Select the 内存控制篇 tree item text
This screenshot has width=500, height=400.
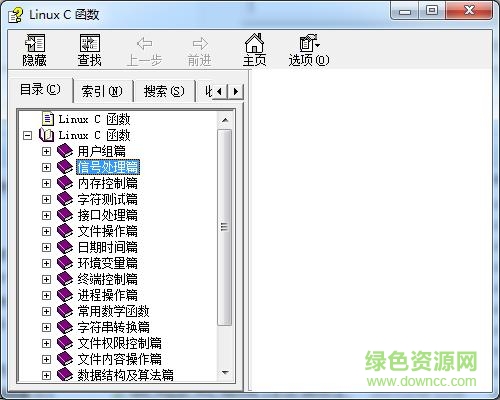107,183
